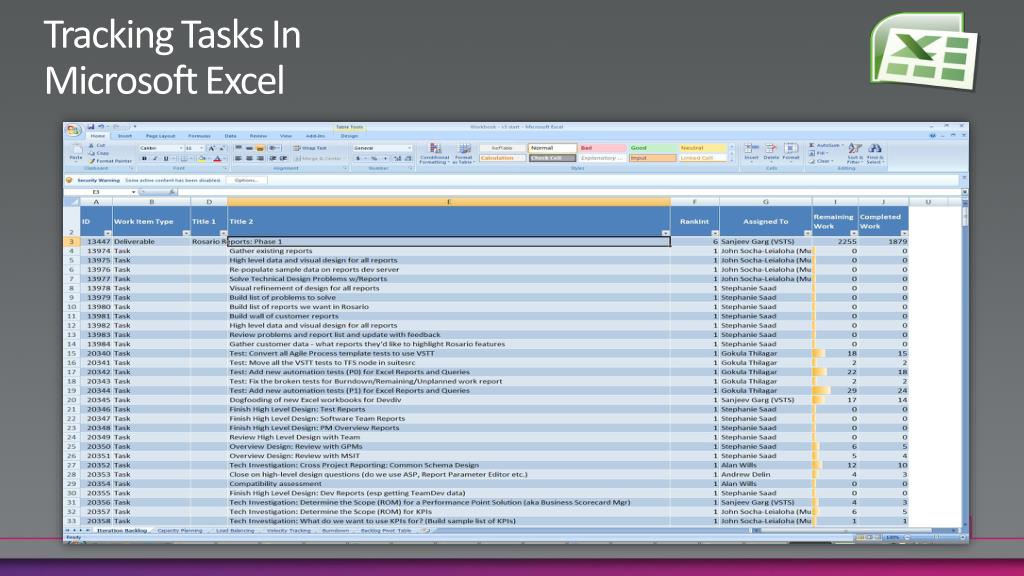Click the Align Text Left icon
The image size is (1024, 576).
coord(238,159)
